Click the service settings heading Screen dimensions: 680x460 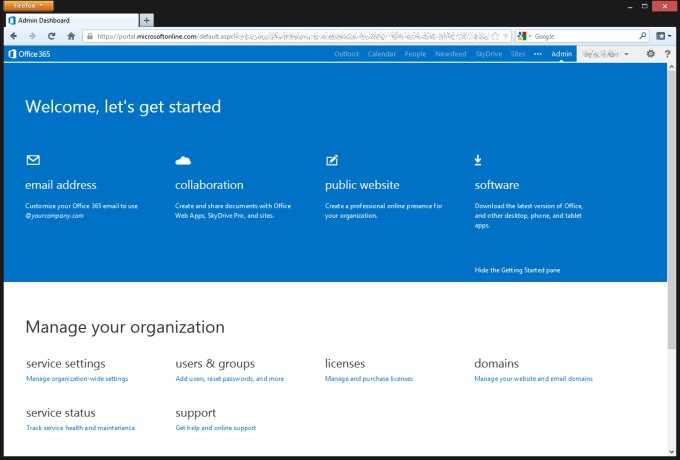(65, 363)
